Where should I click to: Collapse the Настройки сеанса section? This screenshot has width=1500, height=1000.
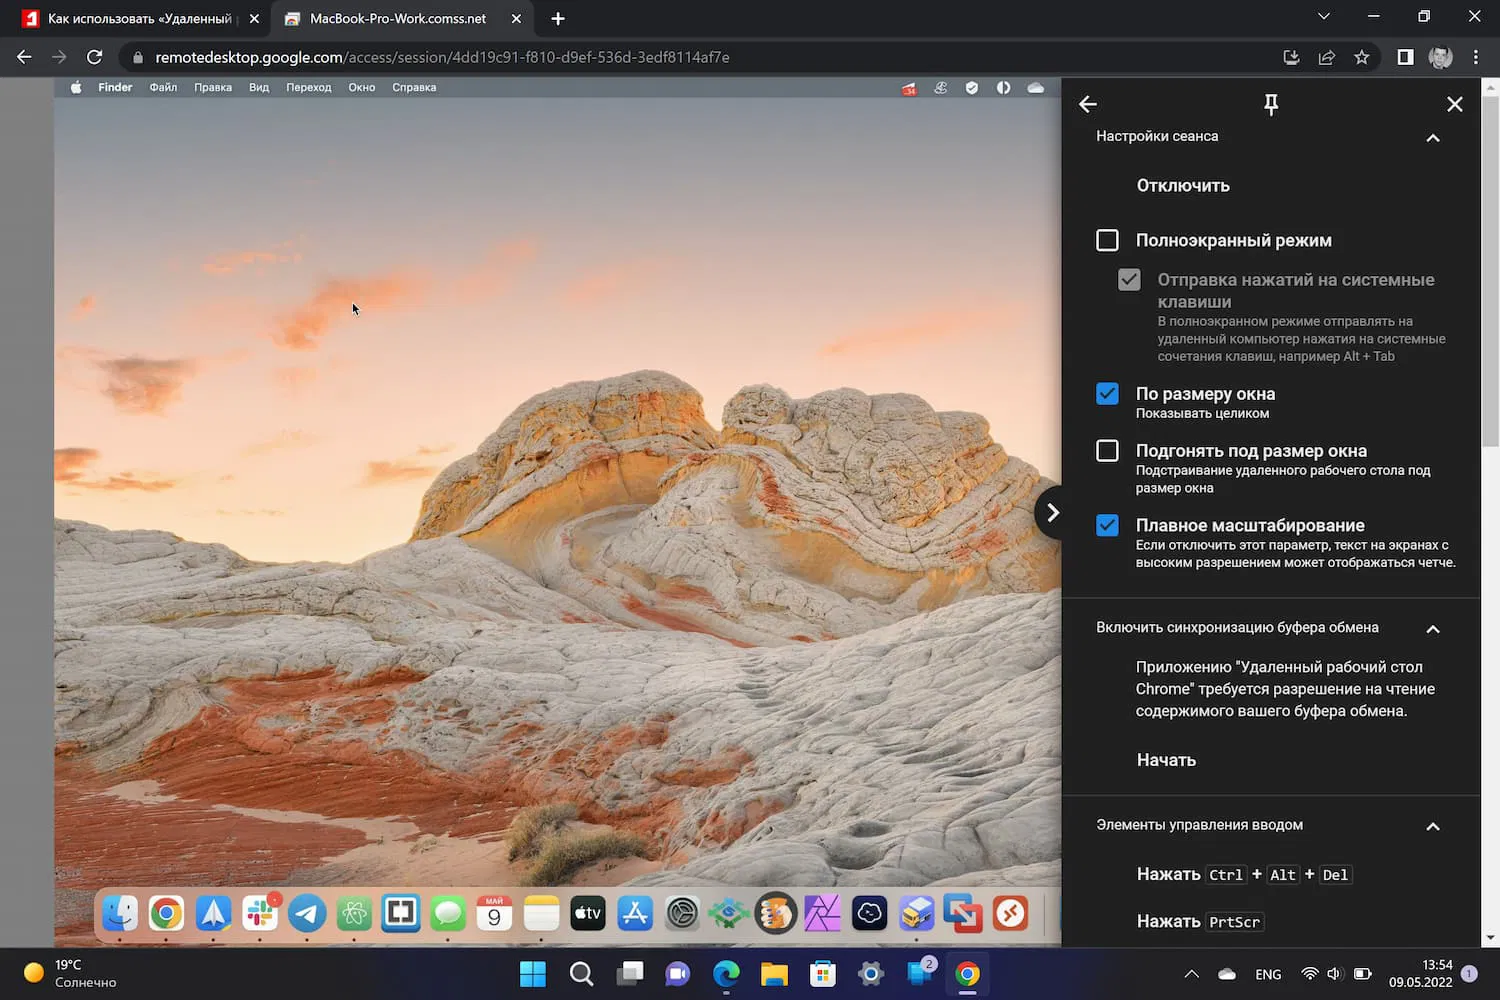click(x=1433, y=138)
